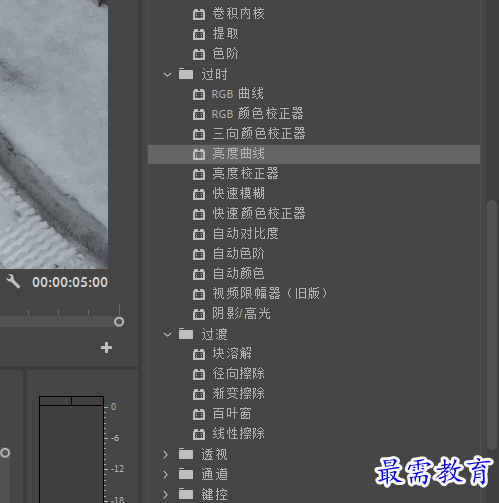Click the 00:00:05:00 duration timecode
Image resolution: width=499 pixels, height=503 pixels.
70,282
